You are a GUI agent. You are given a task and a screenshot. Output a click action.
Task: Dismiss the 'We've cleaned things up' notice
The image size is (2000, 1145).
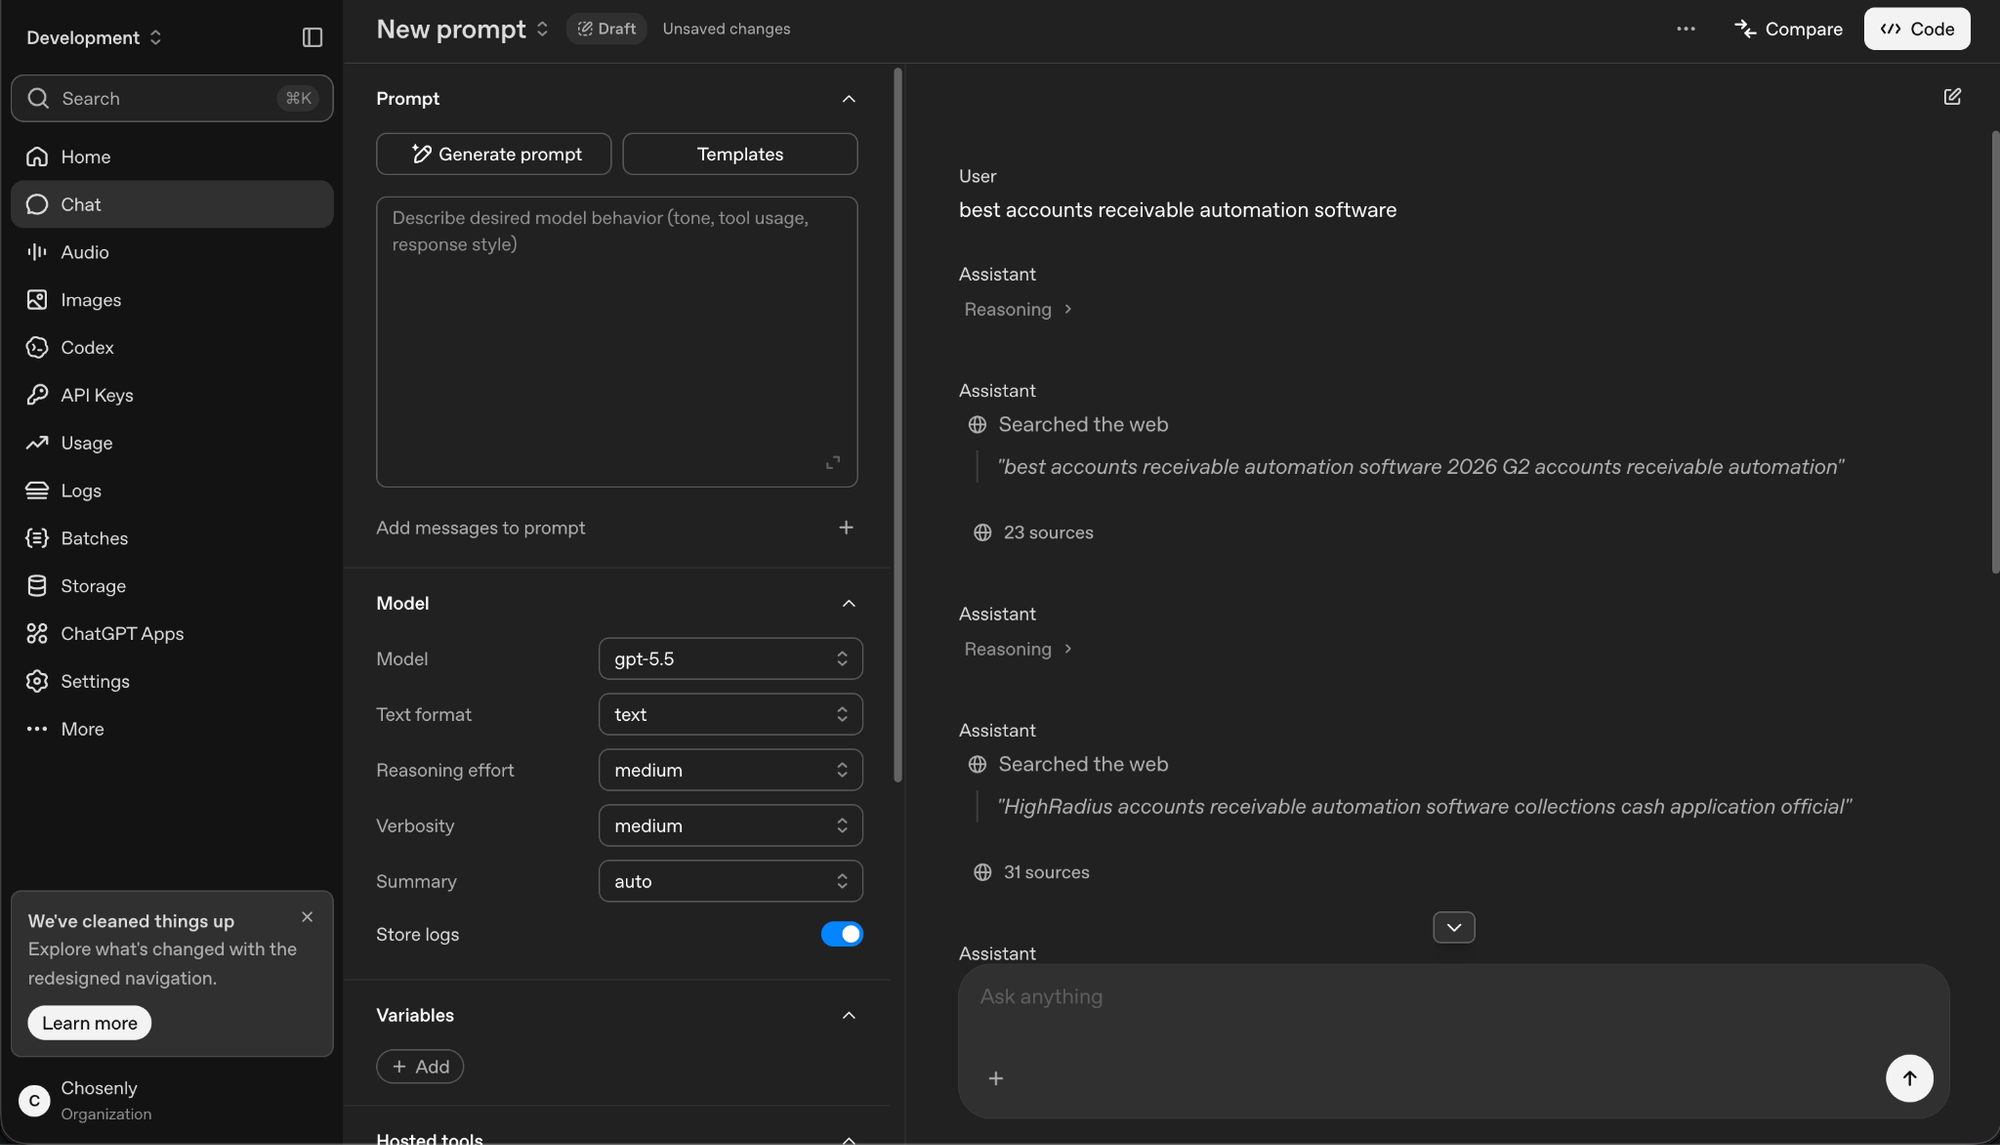307,917
